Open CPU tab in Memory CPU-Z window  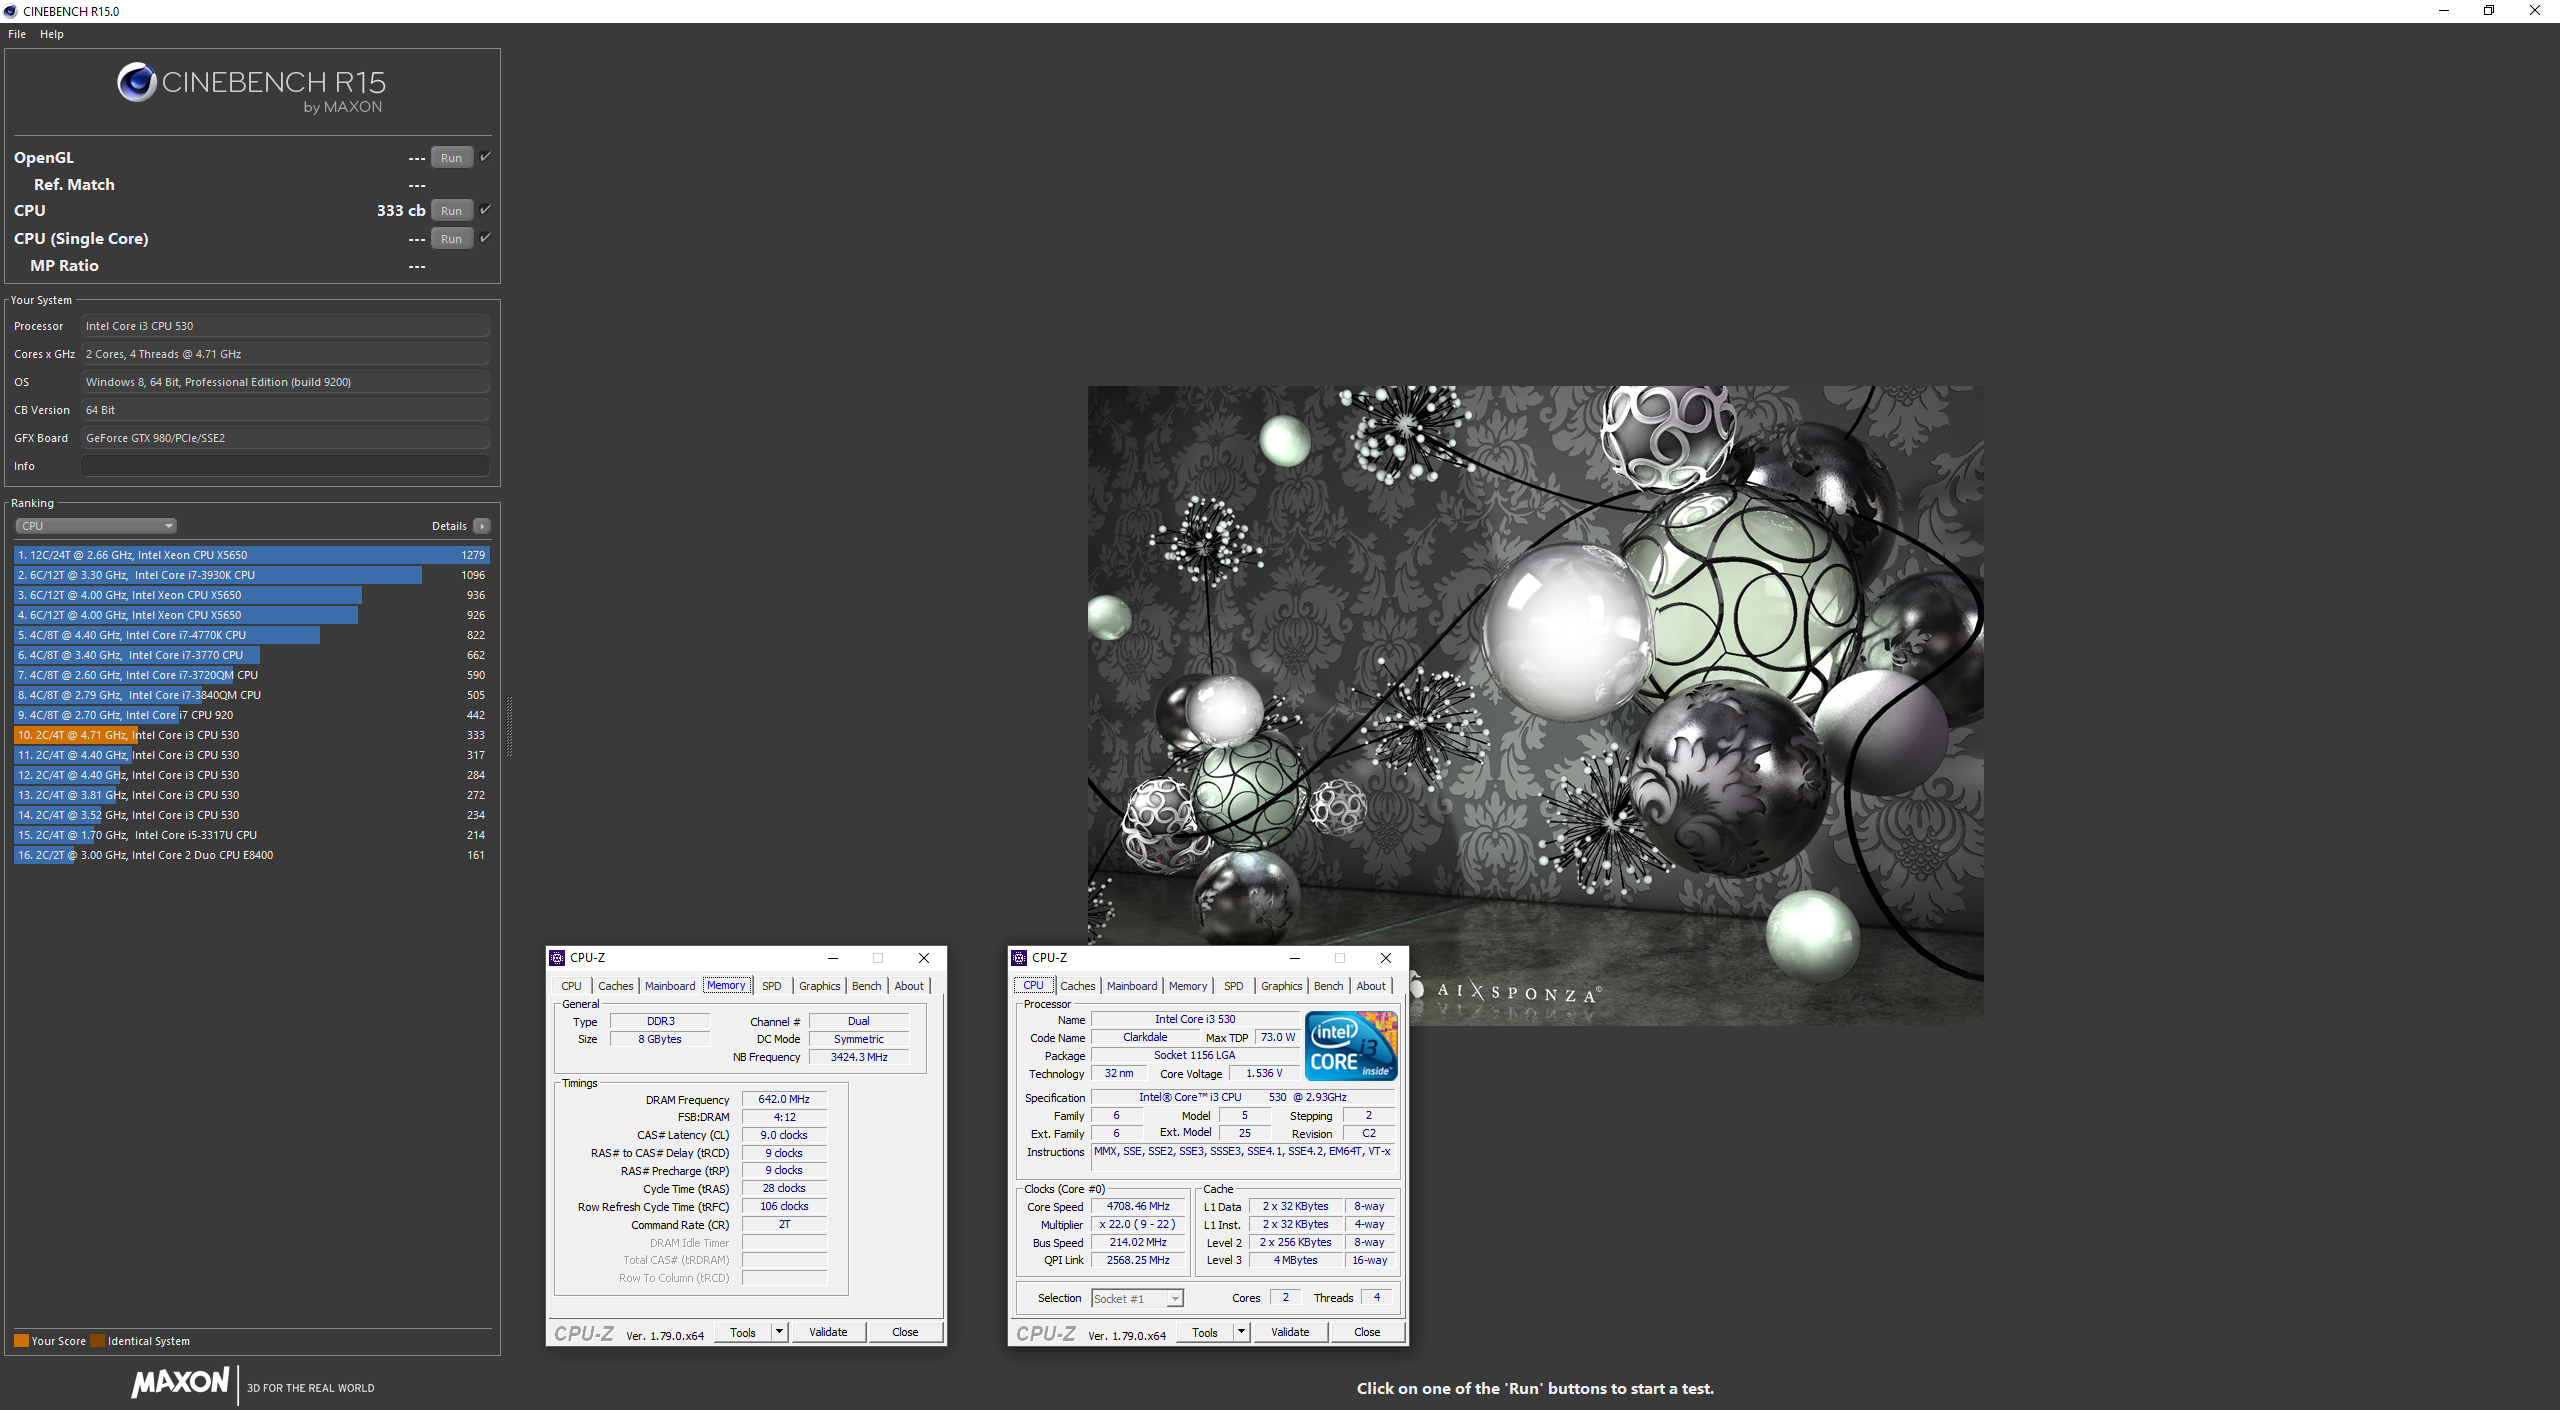tap(571, 986)
